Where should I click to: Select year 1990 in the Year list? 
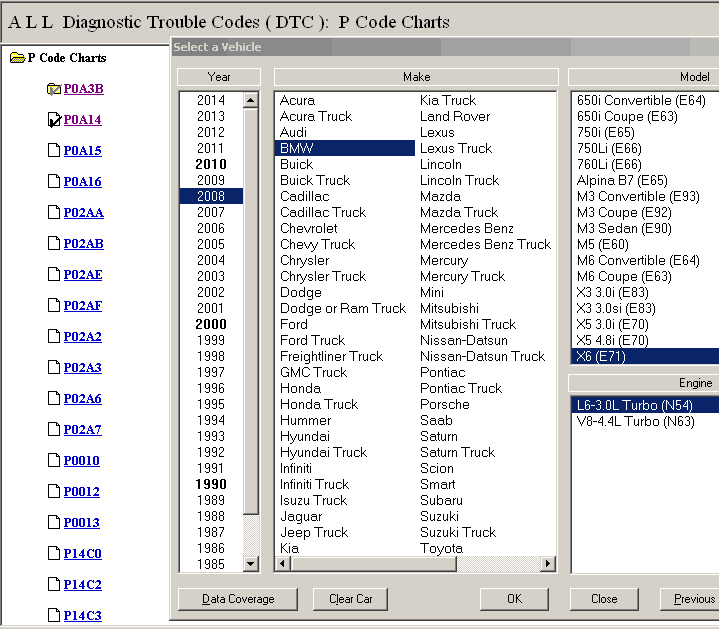point(211,484)
